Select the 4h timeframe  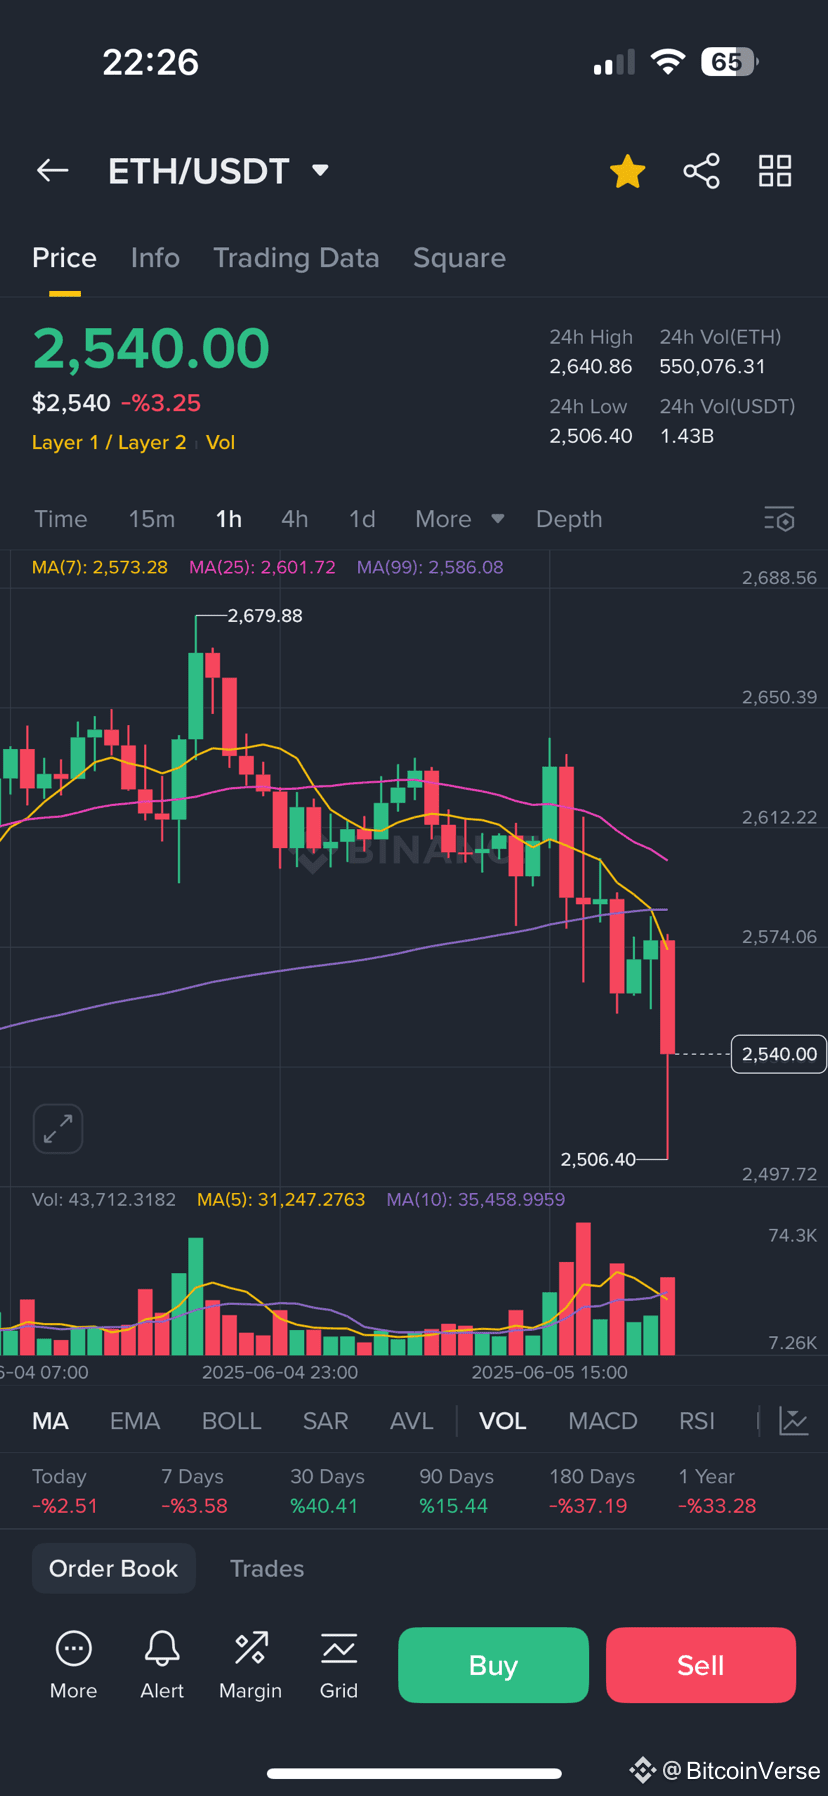[x=294, y=519]
